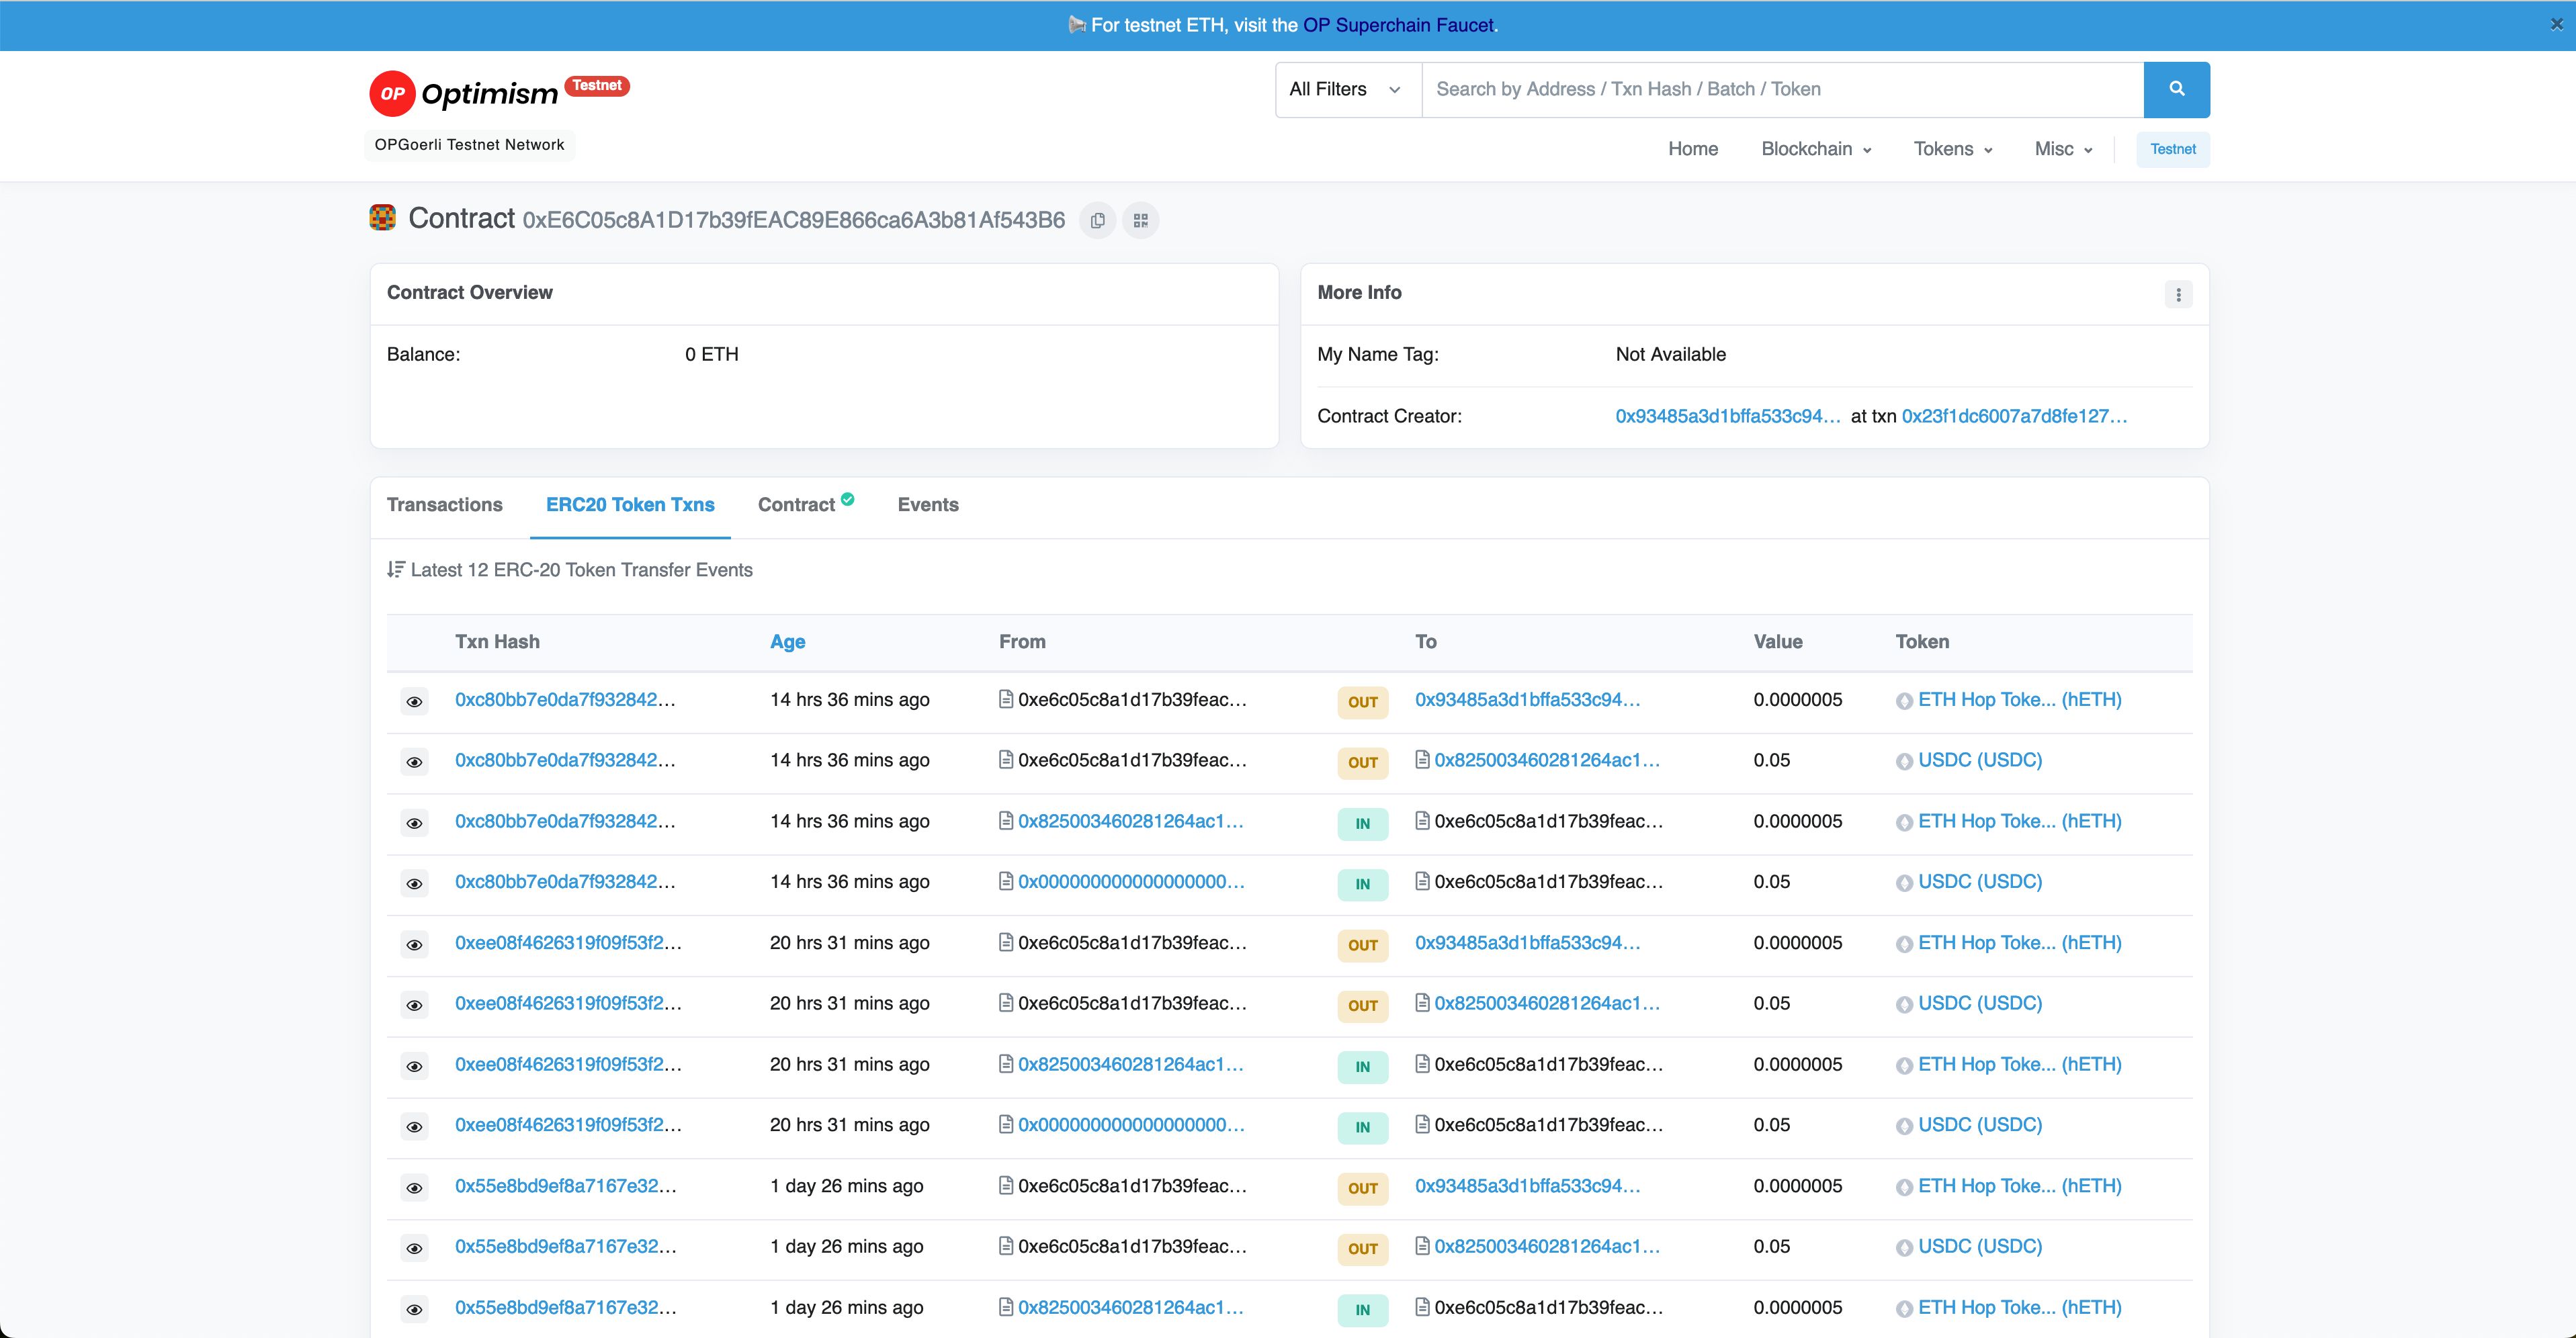The height and width of the screenshot is (1338, 2576).
Task: Open ETH Hop Token (hETH) in first row
Action: pos(2019,699)
